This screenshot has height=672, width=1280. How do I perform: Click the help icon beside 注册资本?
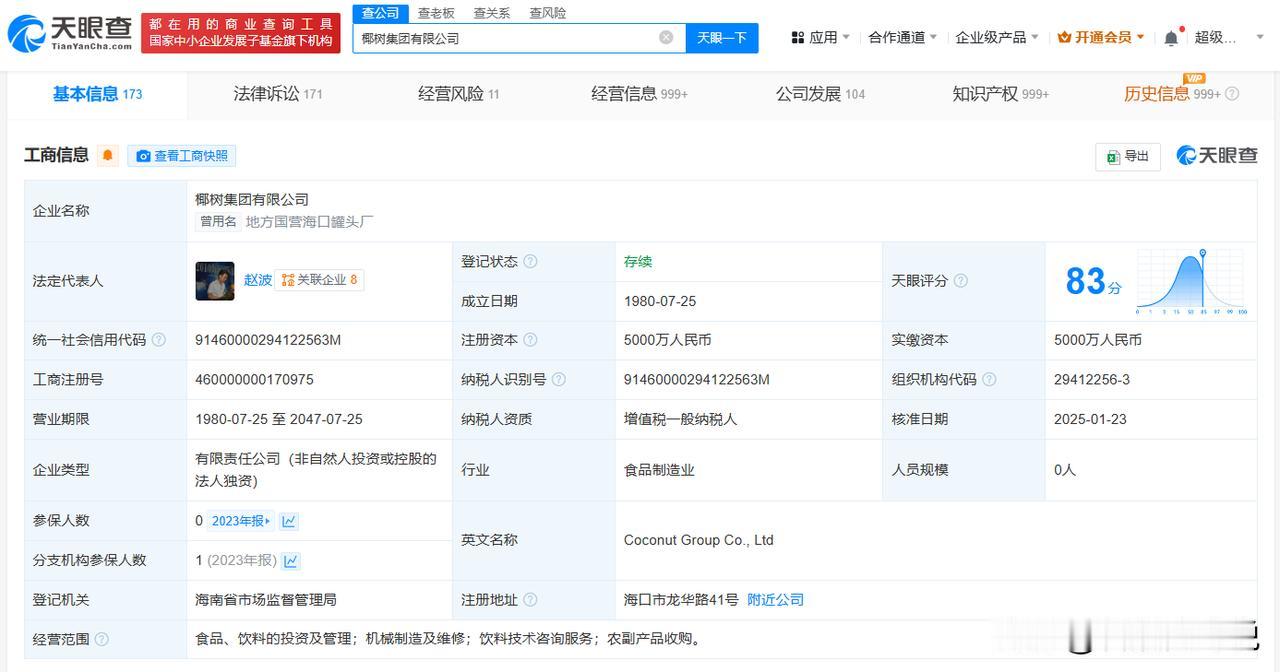coord(530,340)
